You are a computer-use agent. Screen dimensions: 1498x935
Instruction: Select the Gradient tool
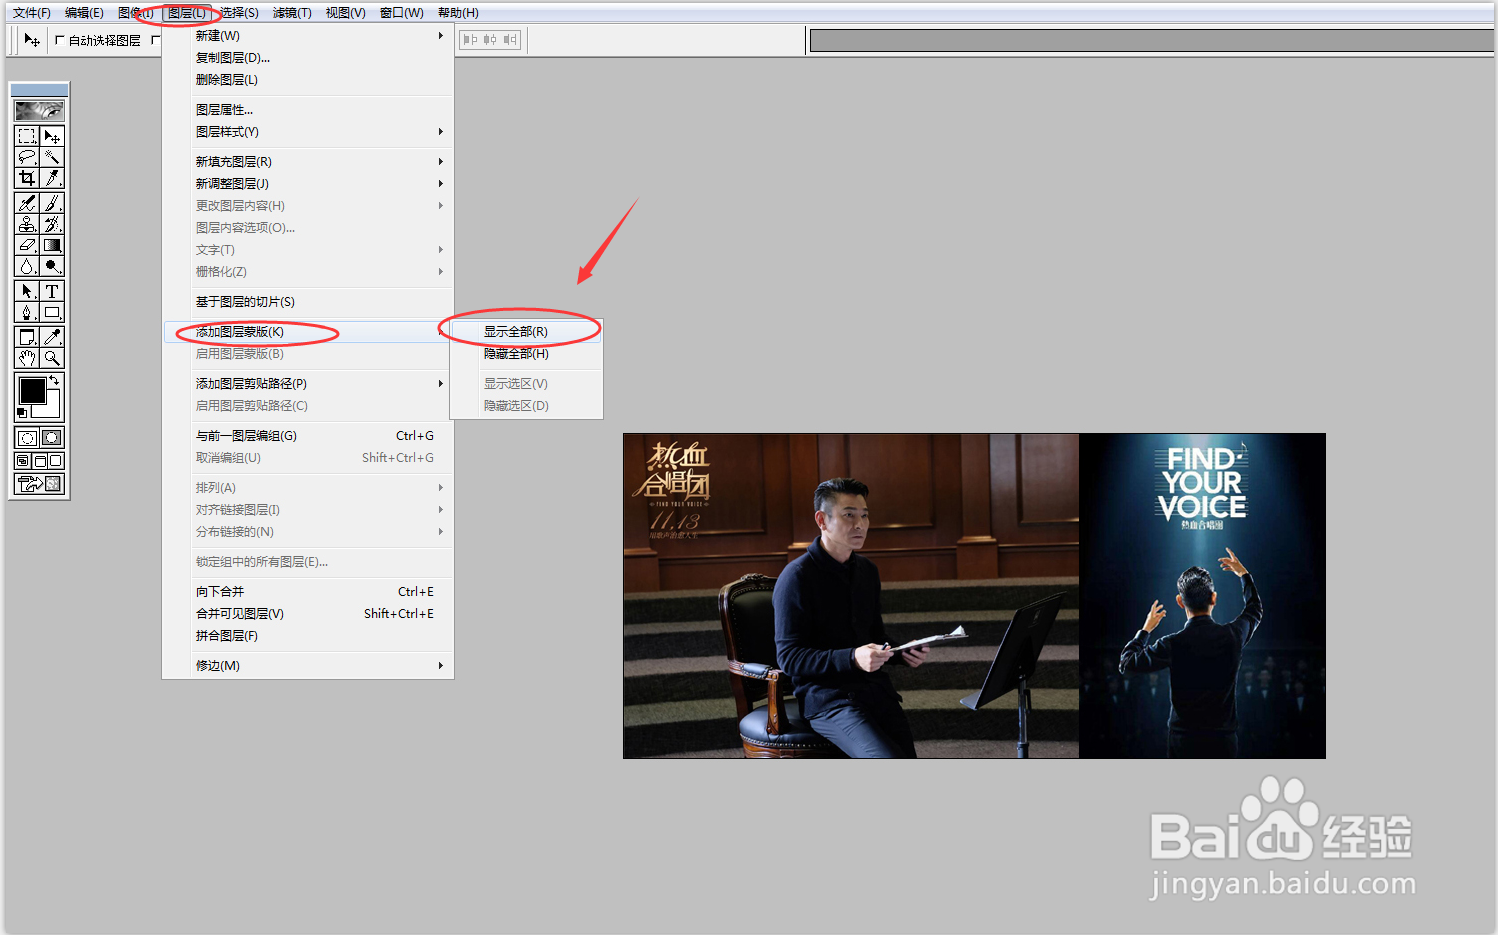click(x=52, y=245)
